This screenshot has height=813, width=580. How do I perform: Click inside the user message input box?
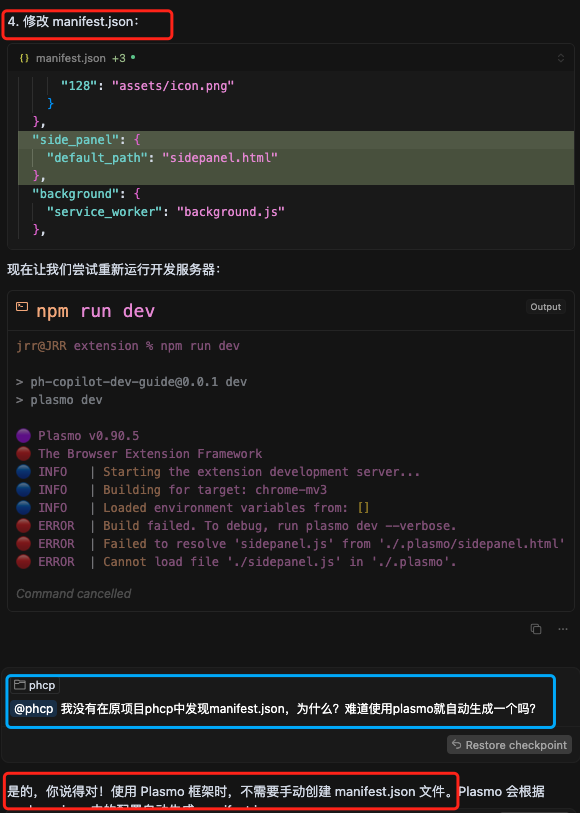point(280,701)
